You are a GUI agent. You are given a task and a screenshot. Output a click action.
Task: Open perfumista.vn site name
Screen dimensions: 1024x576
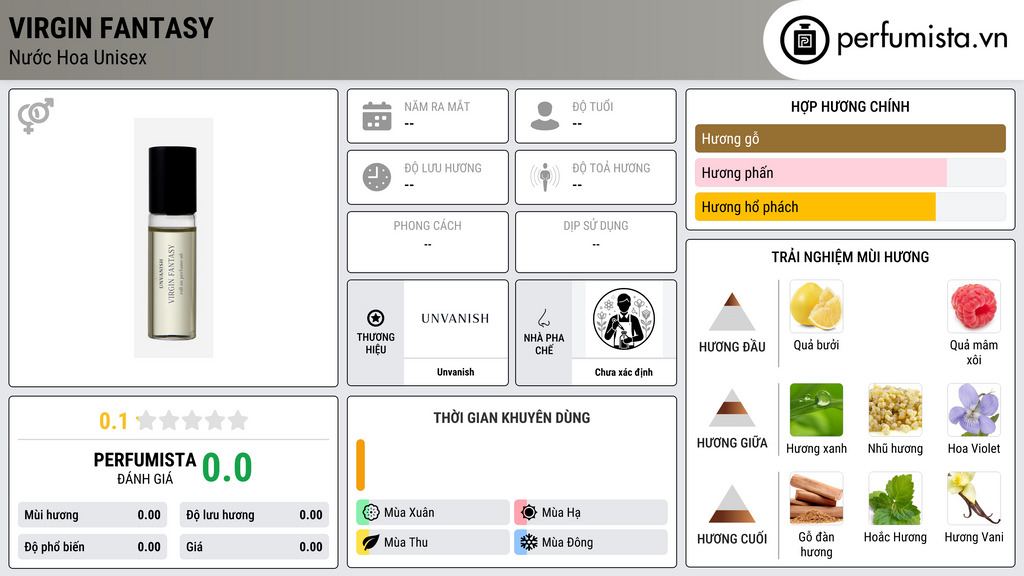tap(922, 39)
